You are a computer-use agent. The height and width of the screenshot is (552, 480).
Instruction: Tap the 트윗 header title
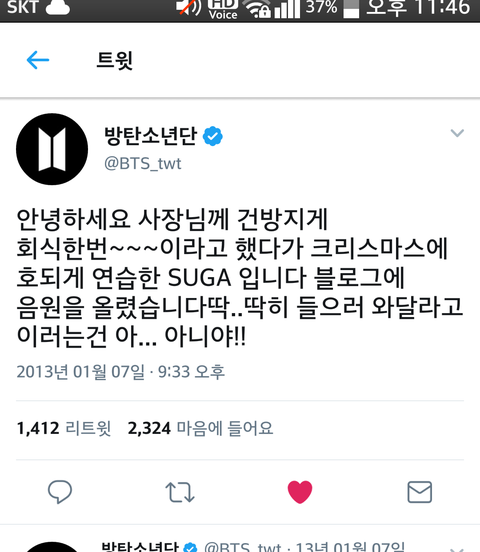pyautogui.click(x=115, y=60)
